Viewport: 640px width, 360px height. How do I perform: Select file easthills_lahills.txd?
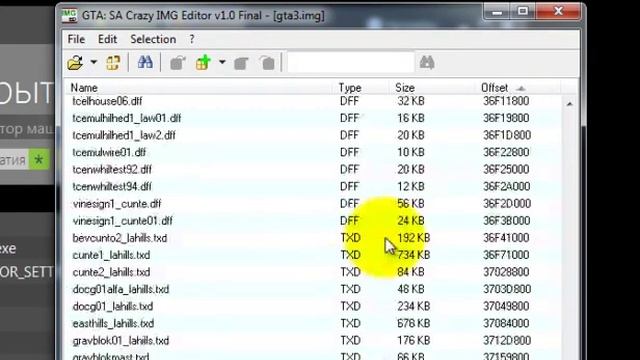(x=113, y=324)
